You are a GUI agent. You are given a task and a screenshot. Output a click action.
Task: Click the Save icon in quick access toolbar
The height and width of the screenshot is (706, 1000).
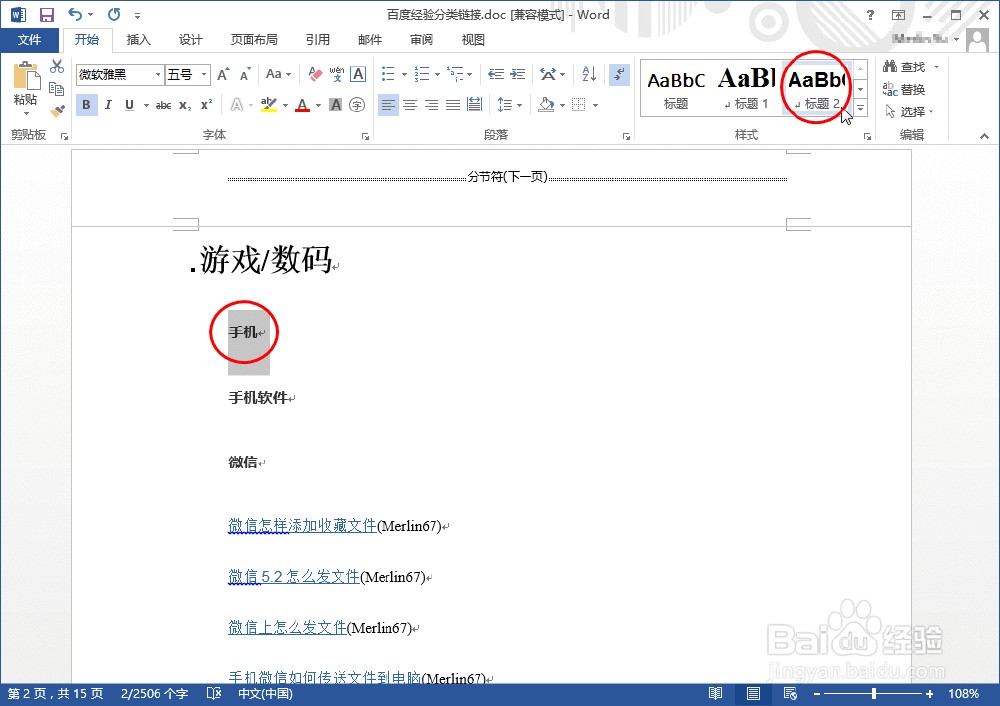coord(47,14)
